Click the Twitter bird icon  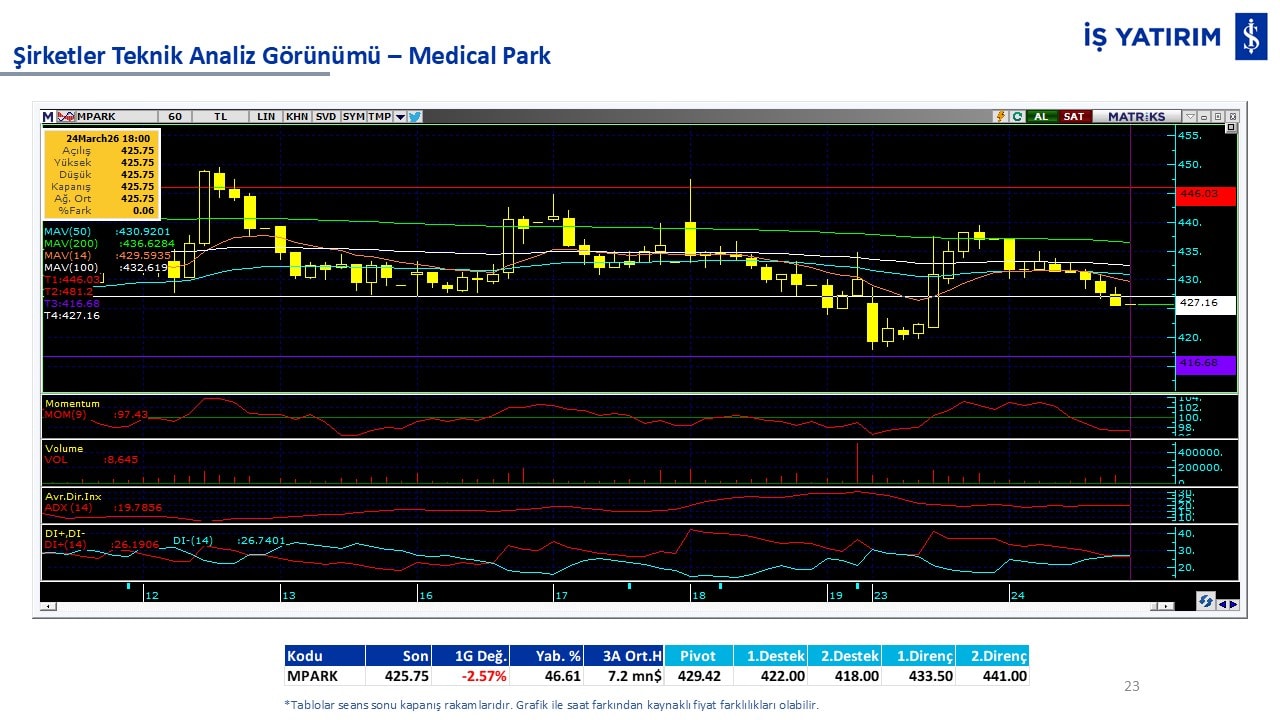(415, 116)
